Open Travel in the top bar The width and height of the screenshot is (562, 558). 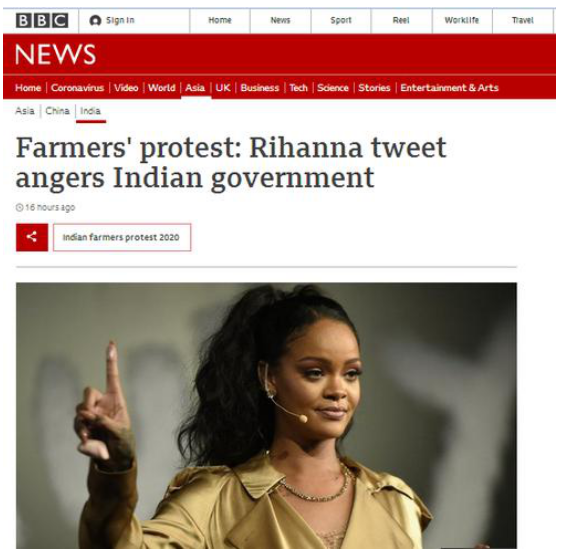pyautogui.click(x=523, y=20)
